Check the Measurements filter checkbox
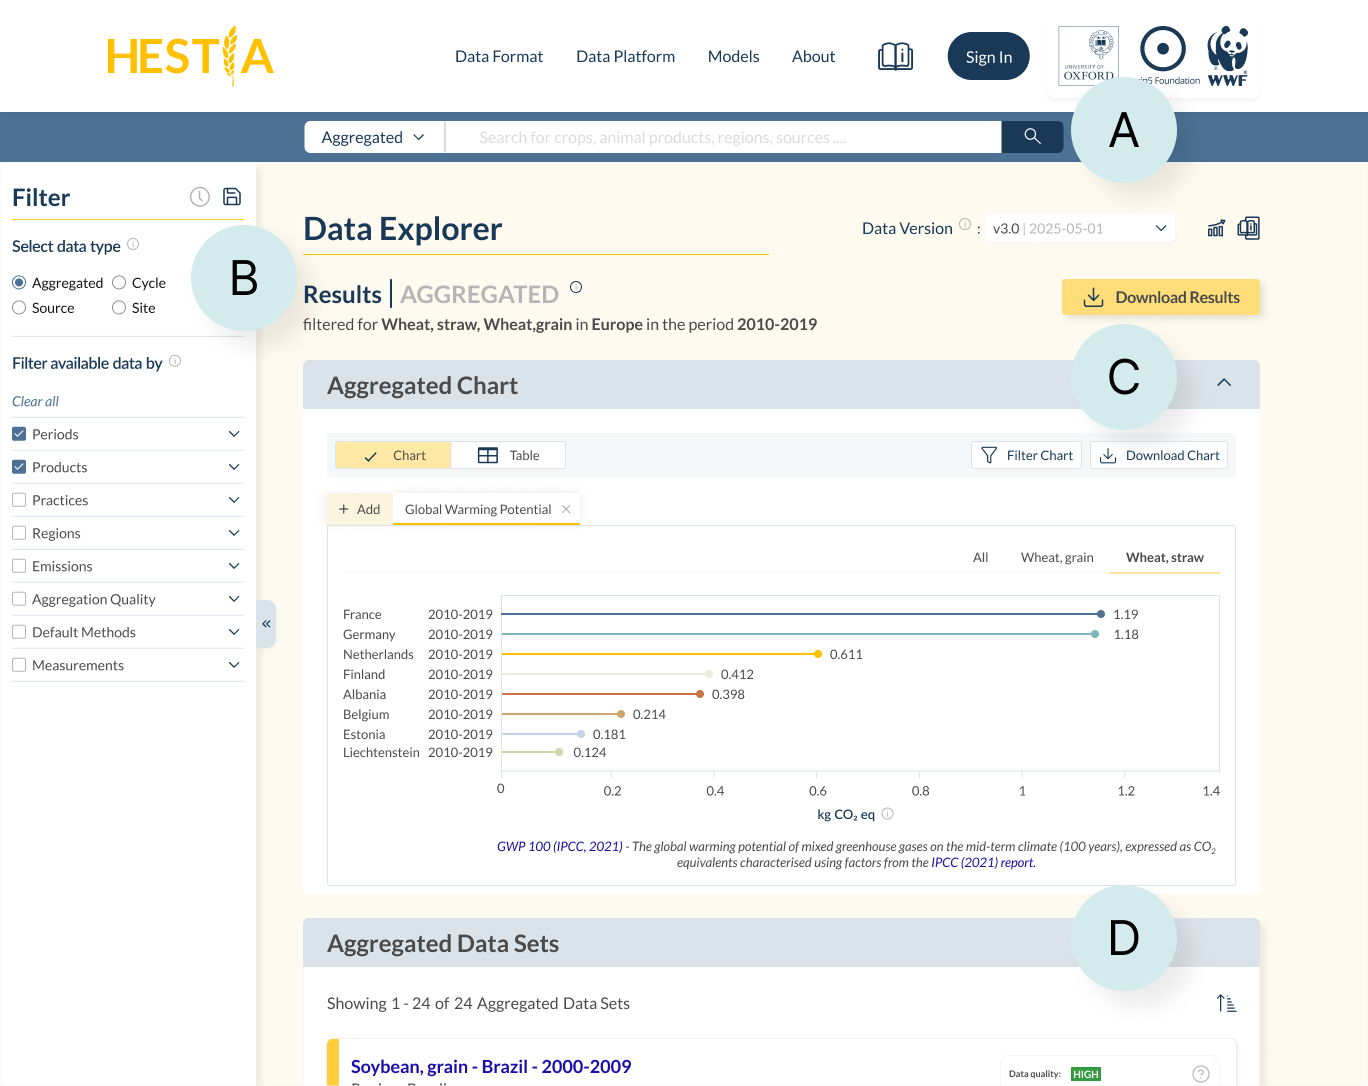The width and height of the screenshot is (1368, 1086). point(19,665)
